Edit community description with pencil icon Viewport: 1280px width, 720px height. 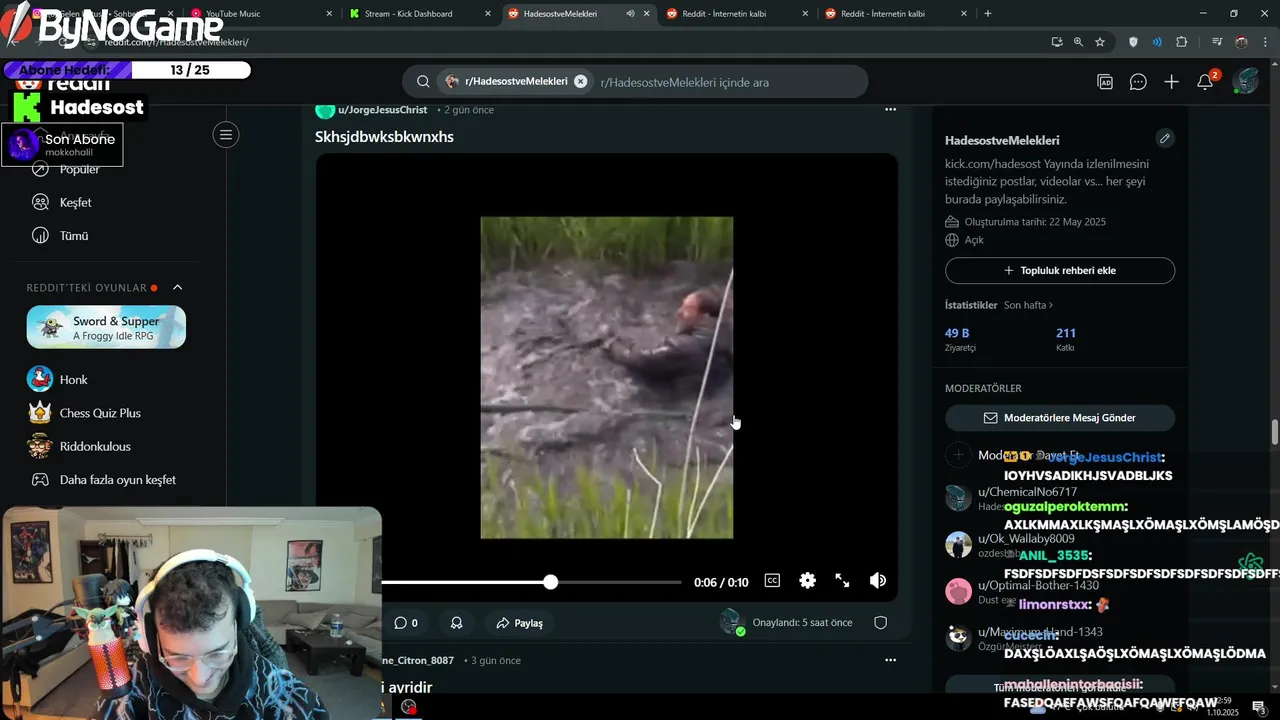(1164, 139)
